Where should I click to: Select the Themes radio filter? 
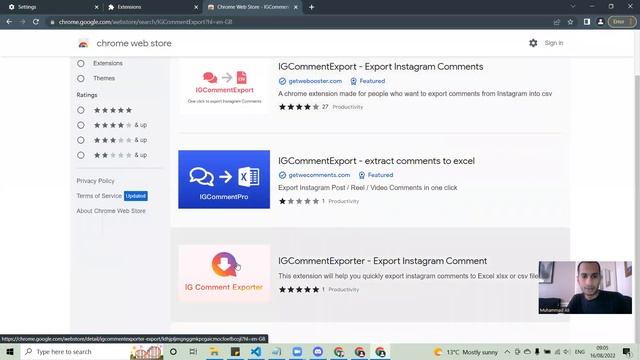(81, 78)
